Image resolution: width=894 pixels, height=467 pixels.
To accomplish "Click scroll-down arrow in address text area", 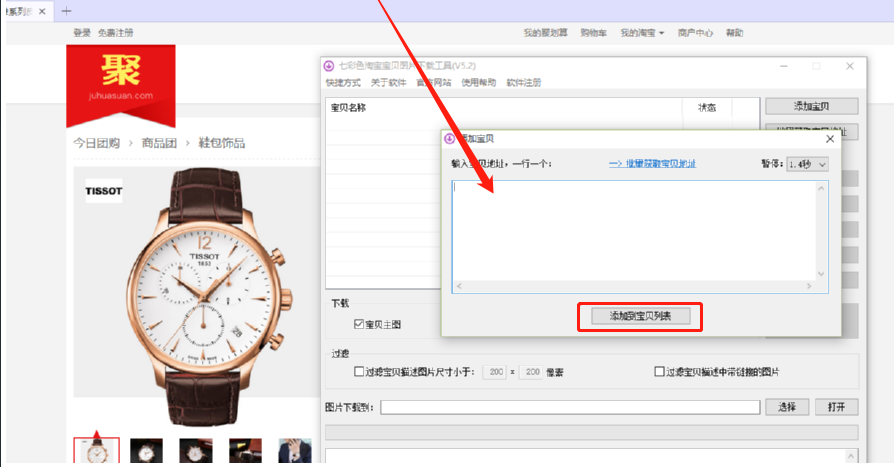I will (x=821, y=274).
